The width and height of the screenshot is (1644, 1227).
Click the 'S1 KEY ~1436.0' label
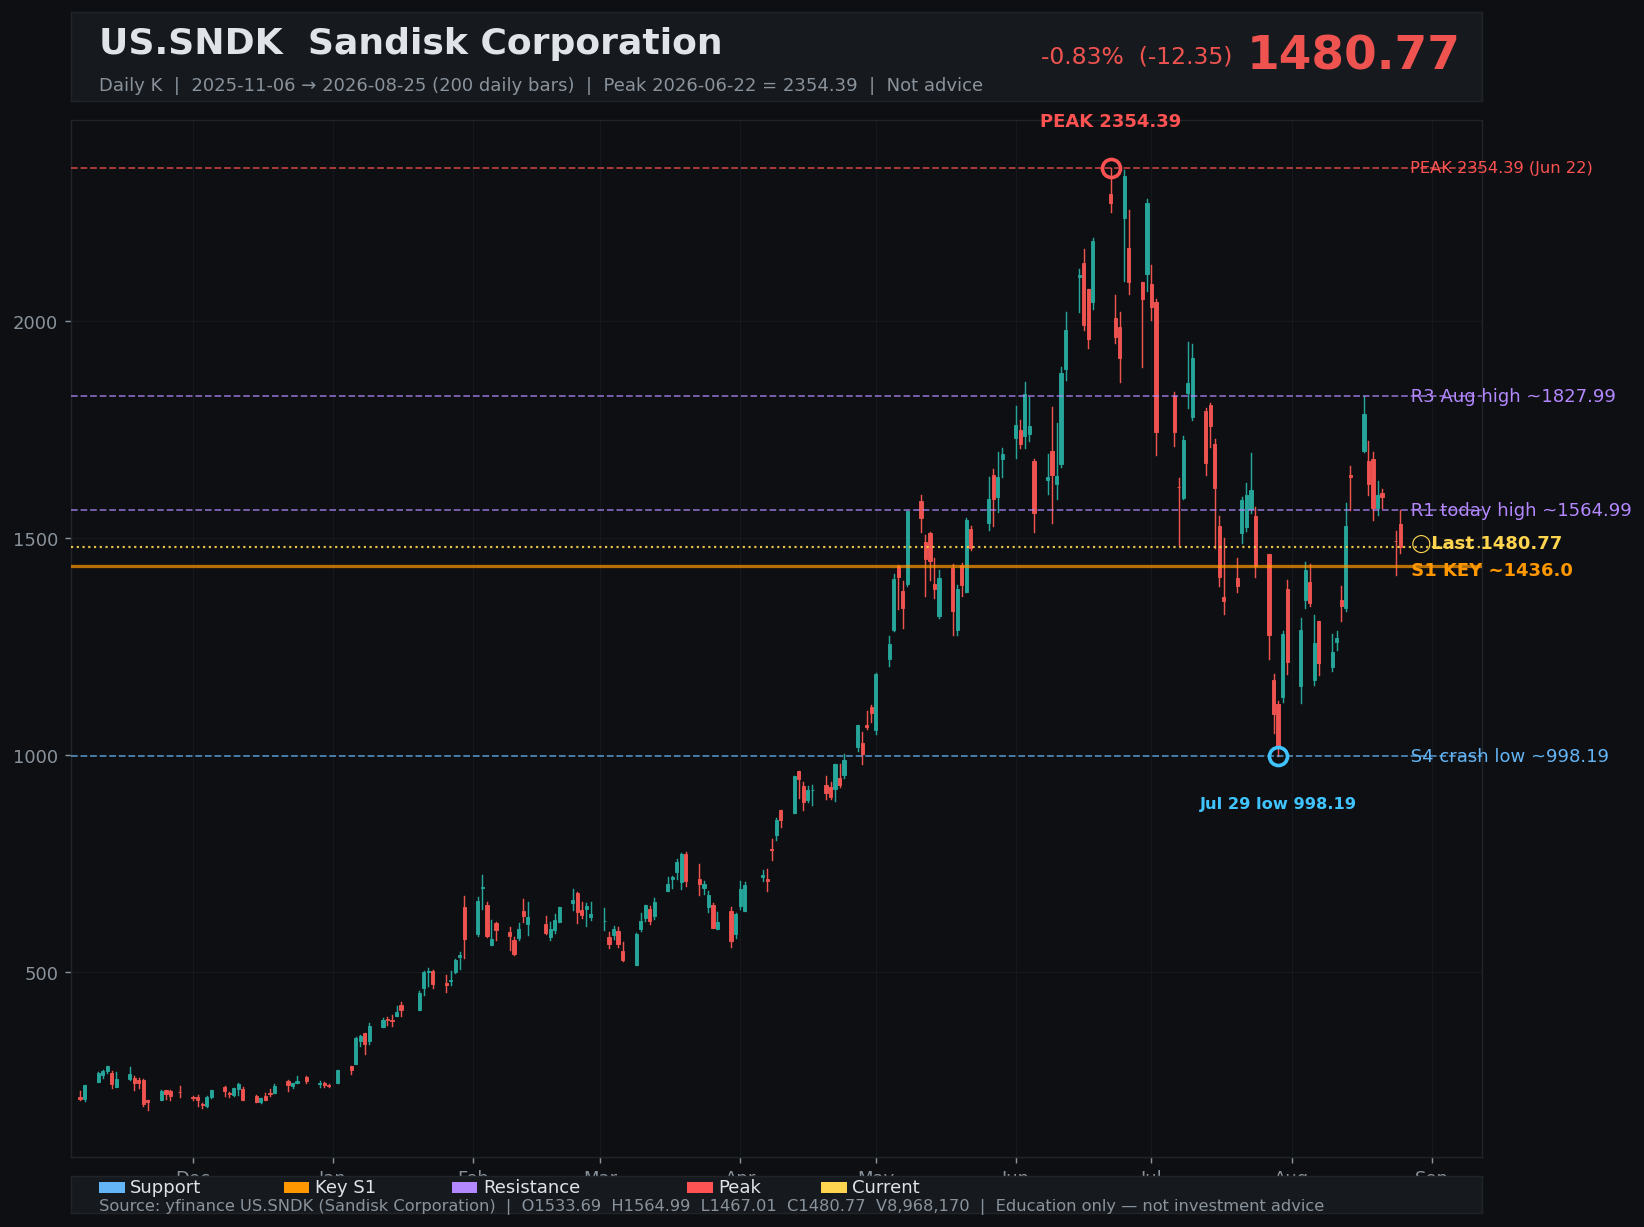pyautogui.click(x=1492, y=570)
